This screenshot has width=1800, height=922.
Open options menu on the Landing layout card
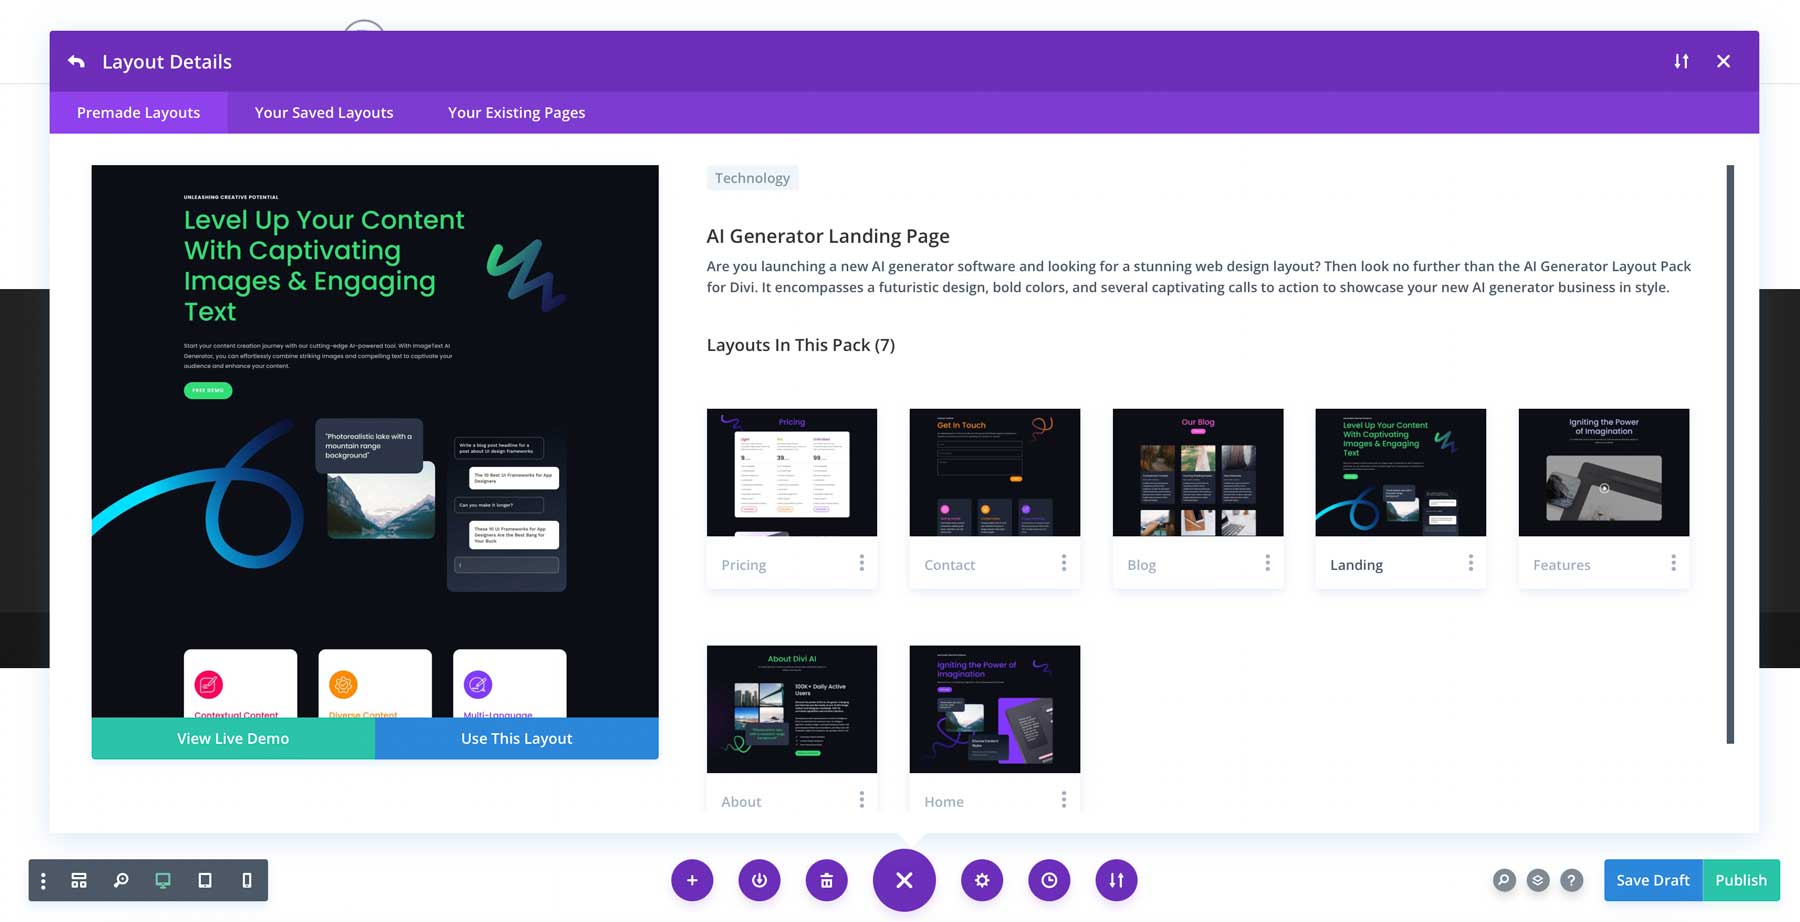tap(1470, 564)
